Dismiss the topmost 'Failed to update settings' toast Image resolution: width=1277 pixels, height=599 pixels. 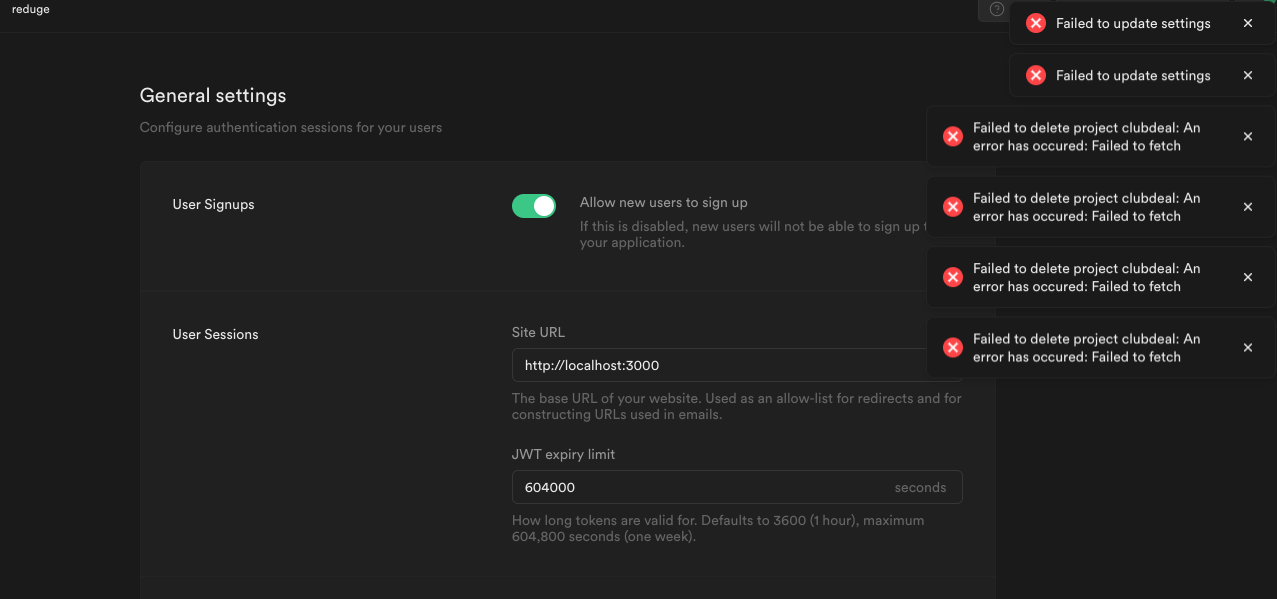(1247, 23)
